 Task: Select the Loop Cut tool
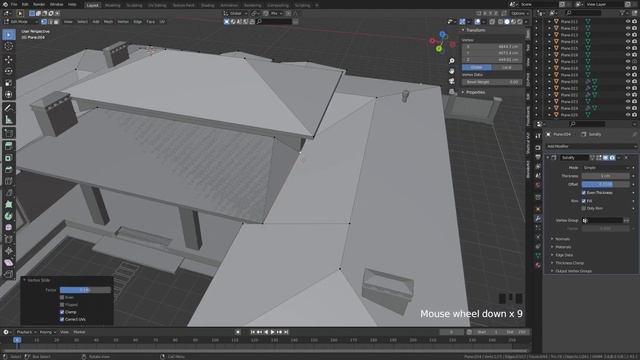9,181
